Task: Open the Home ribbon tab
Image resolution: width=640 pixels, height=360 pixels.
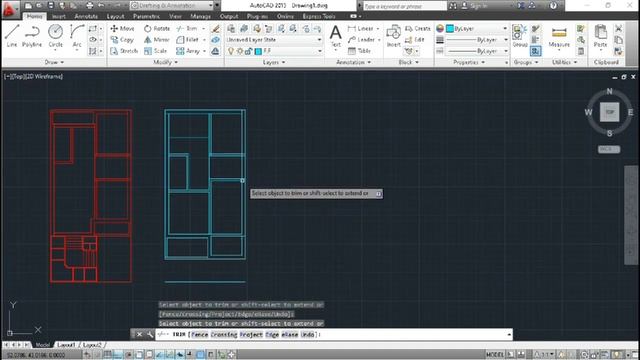Action: [x=34, y=16]
